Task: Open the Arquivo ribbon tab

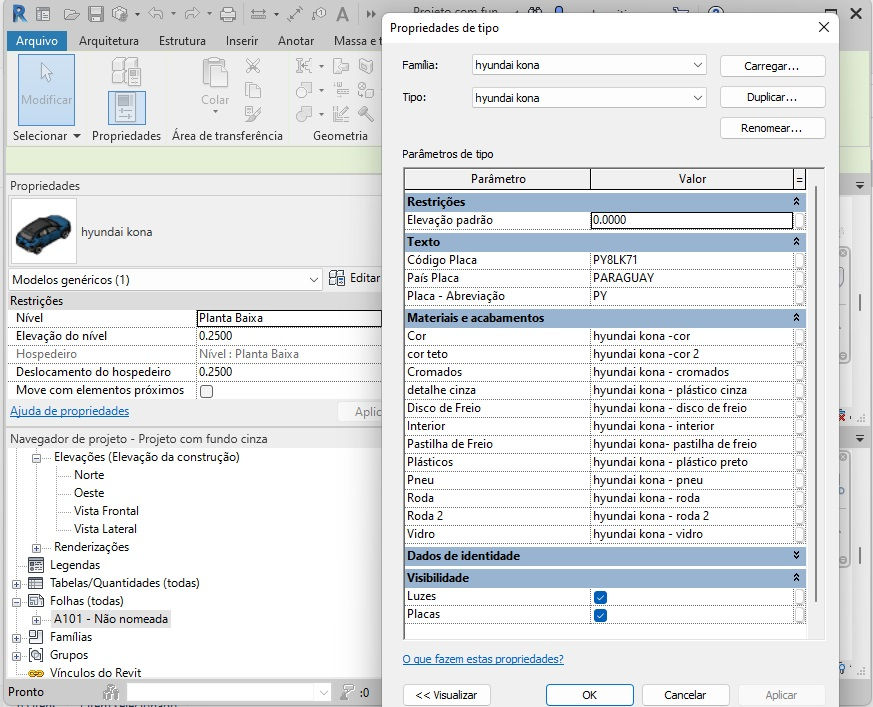Action: point(37,41)
